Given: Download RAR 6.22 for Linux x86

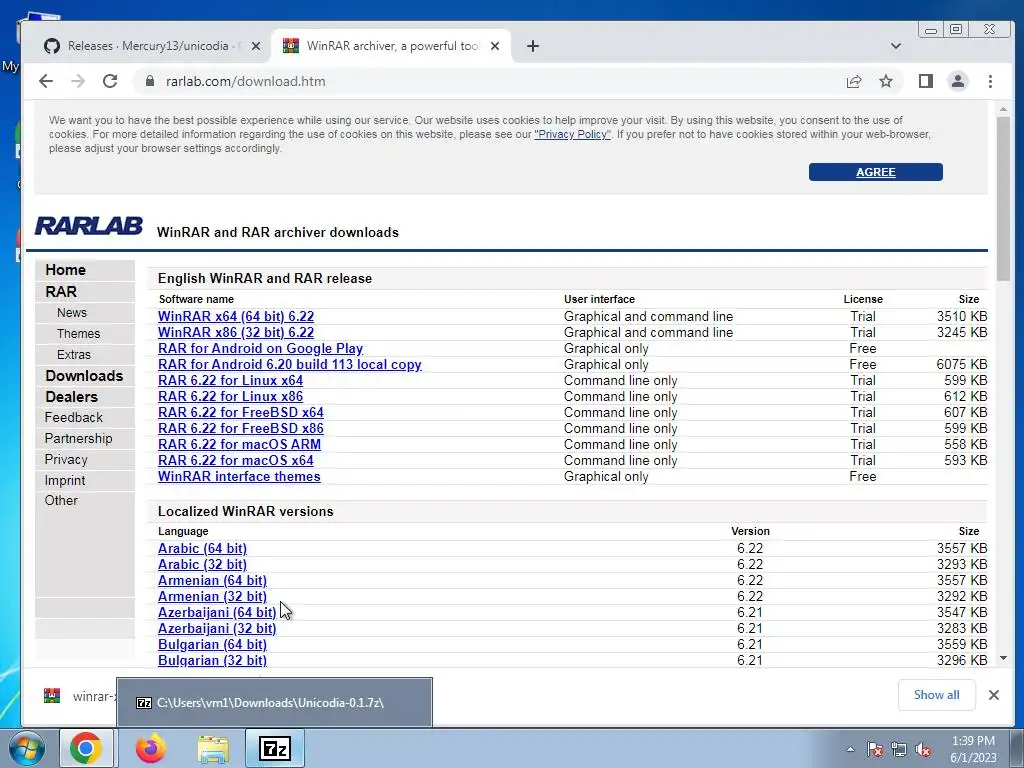Looking at the screenshot, I should tap(231, 396).
